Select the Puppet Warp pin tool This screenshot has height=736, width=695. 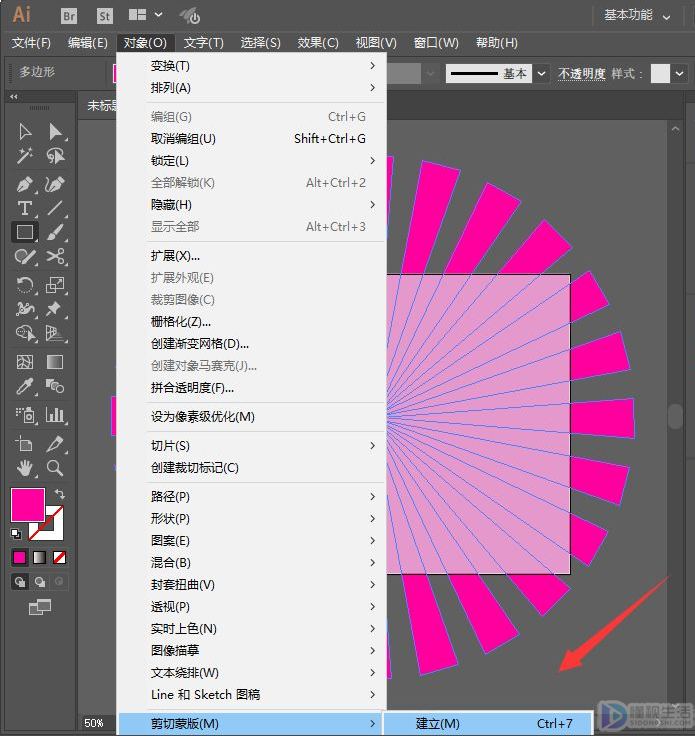click(55, 309)
